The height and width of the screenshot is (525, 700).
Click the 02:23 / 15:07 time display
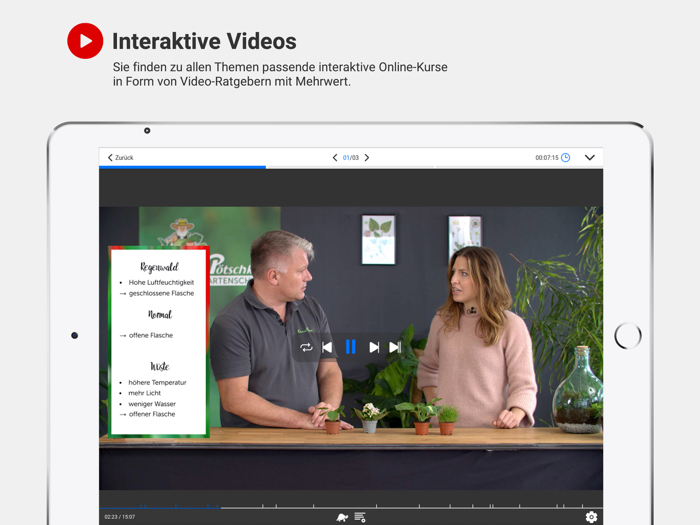coord(120,517)
